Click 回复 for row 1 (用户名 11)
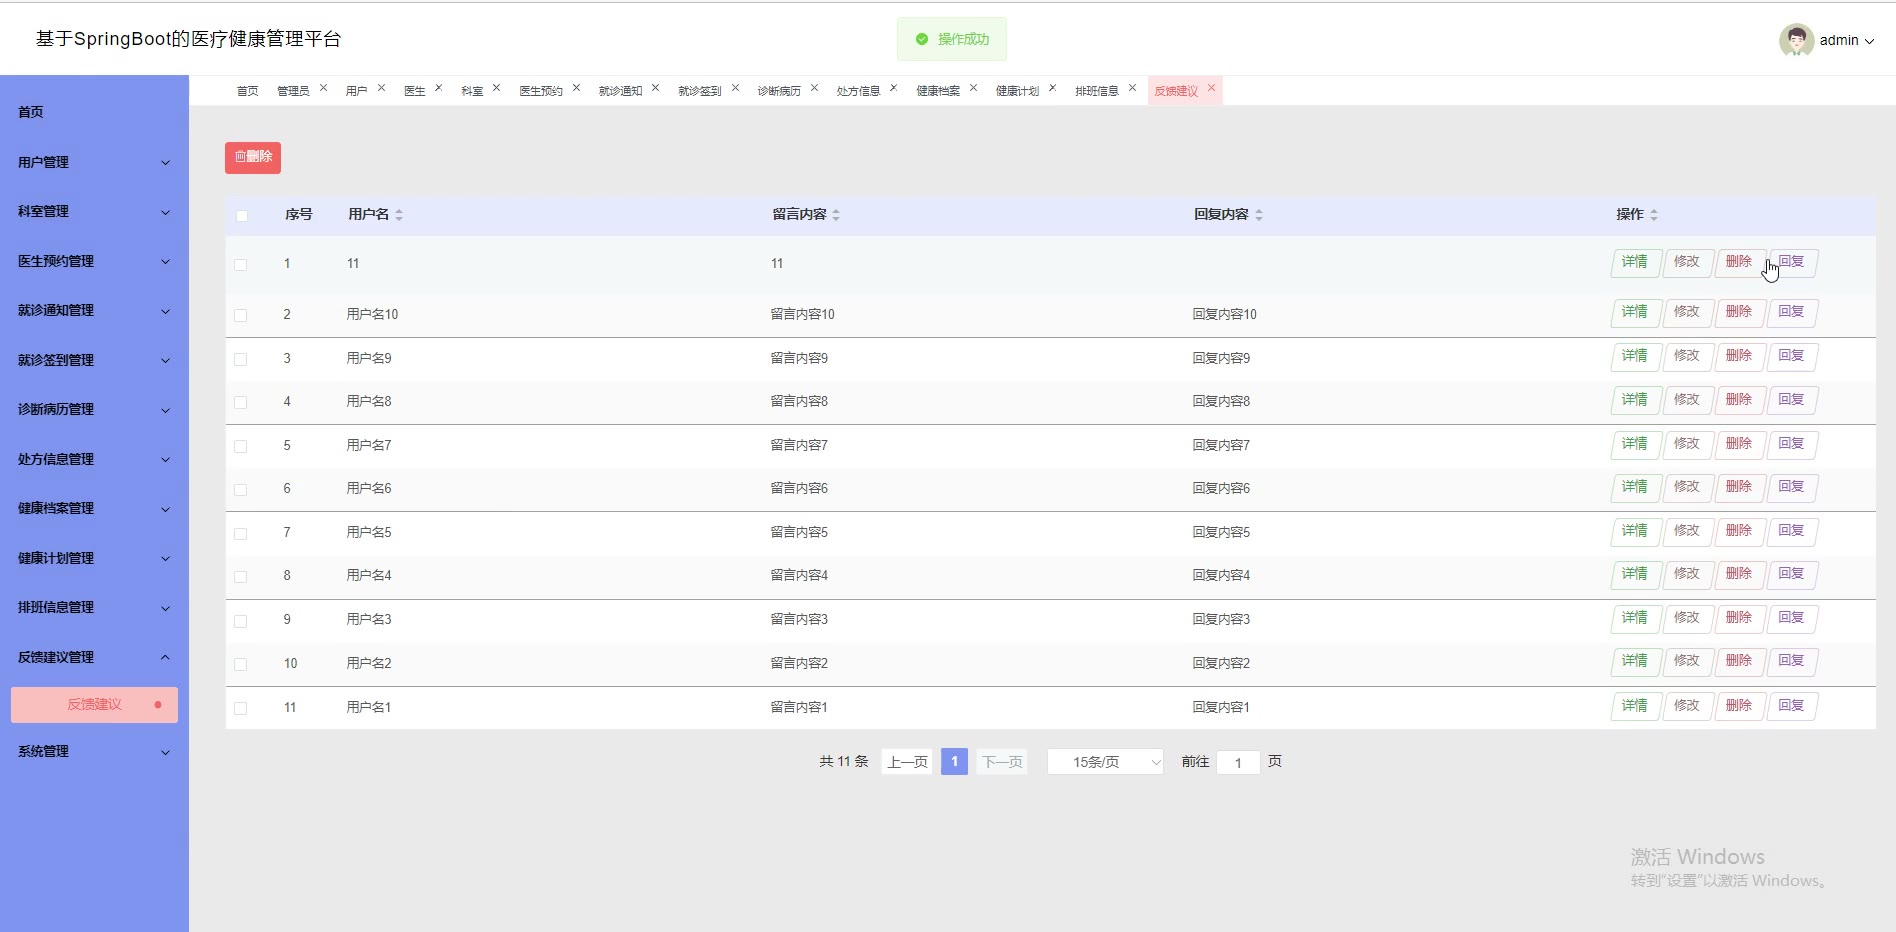This screenshot has height=932, width=1896. 1792,262
